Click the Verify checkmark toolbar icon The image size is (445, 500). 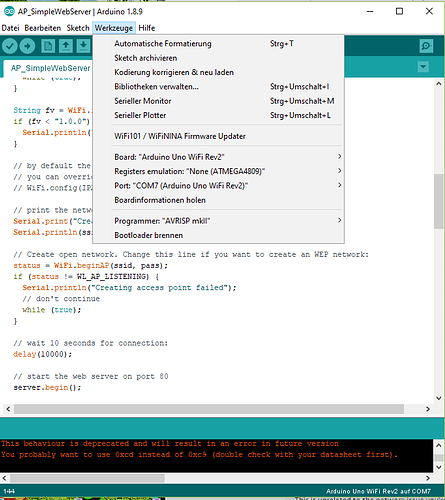coord(10,46)
